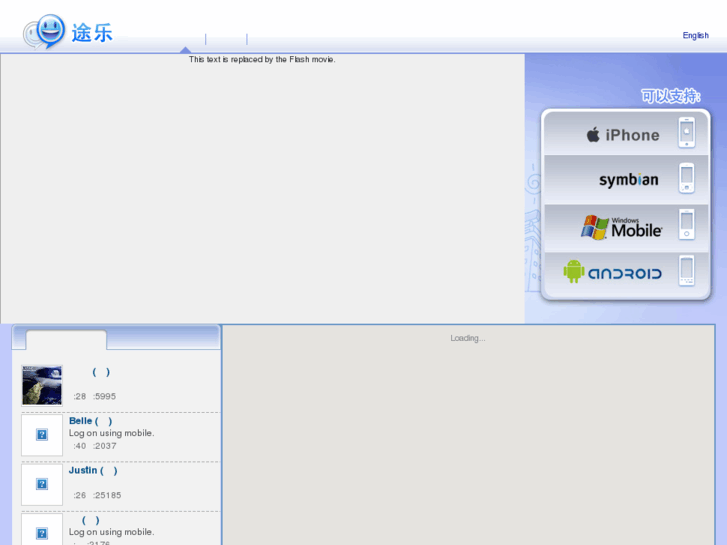
Task: Select the iPhone platform button
Action: [x=626, y=134]
